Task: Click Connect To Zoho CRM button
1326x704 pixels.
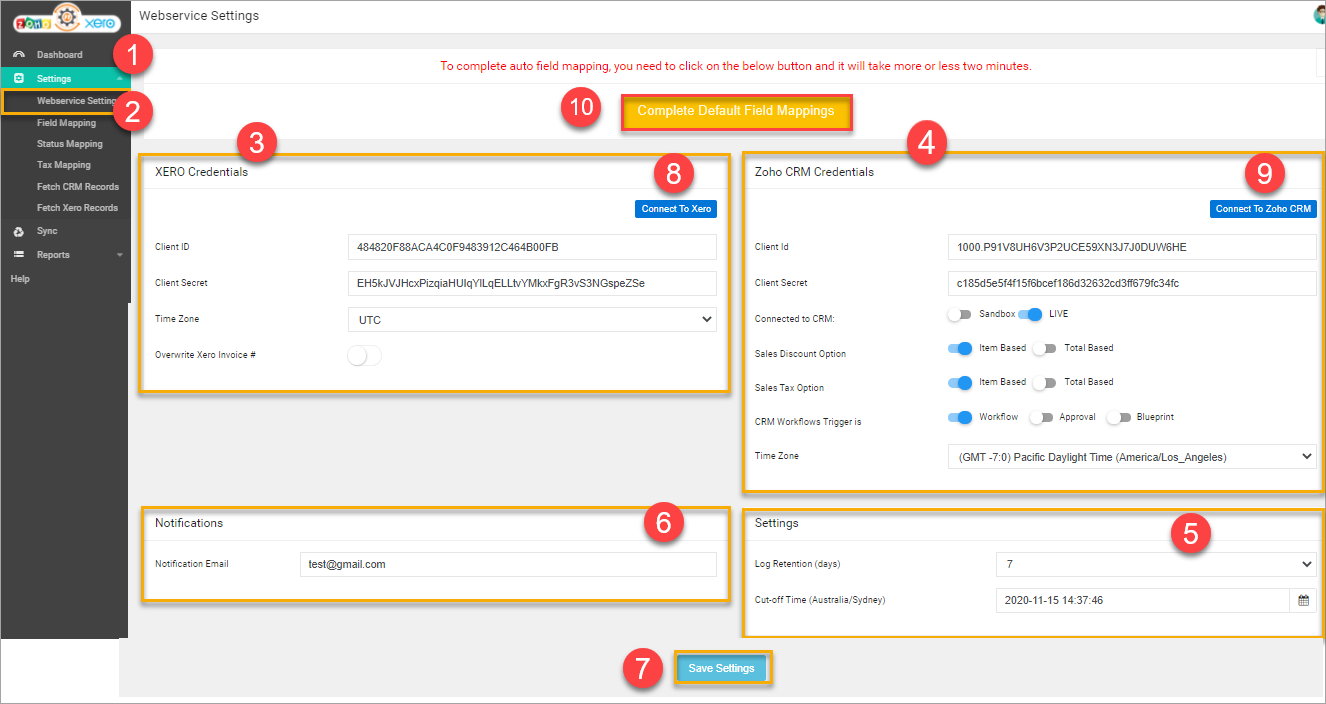Action: click(x=1263, y=209)
